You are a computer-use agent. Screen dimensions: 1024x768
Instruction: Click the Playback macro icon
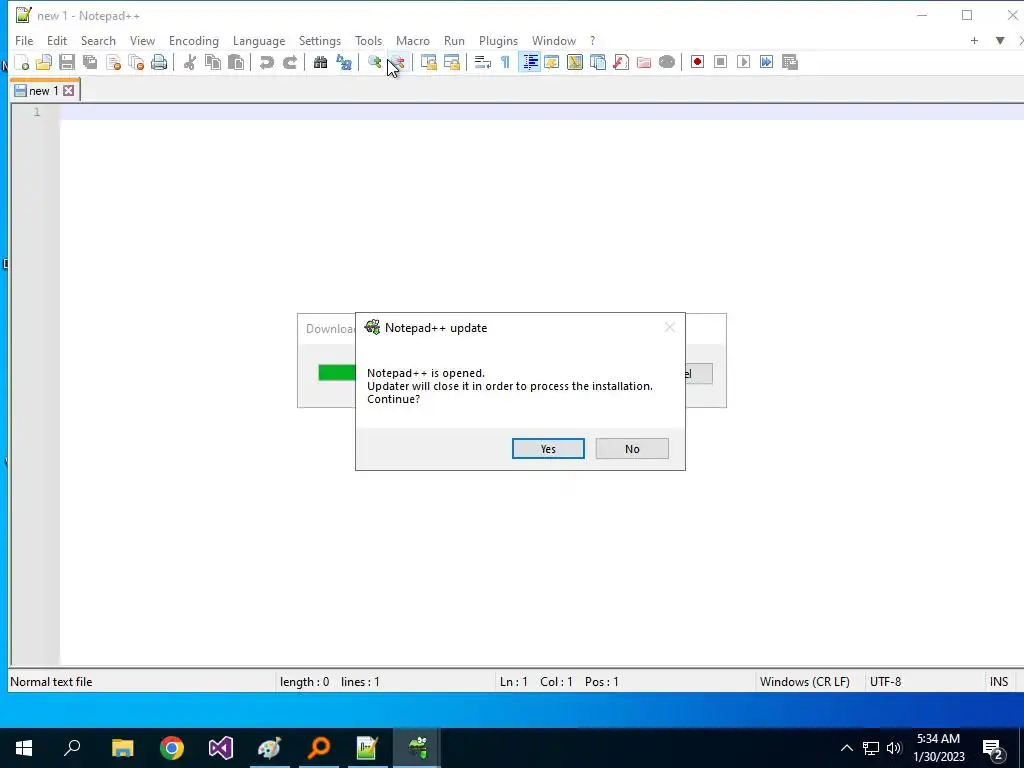click(743, 63)
